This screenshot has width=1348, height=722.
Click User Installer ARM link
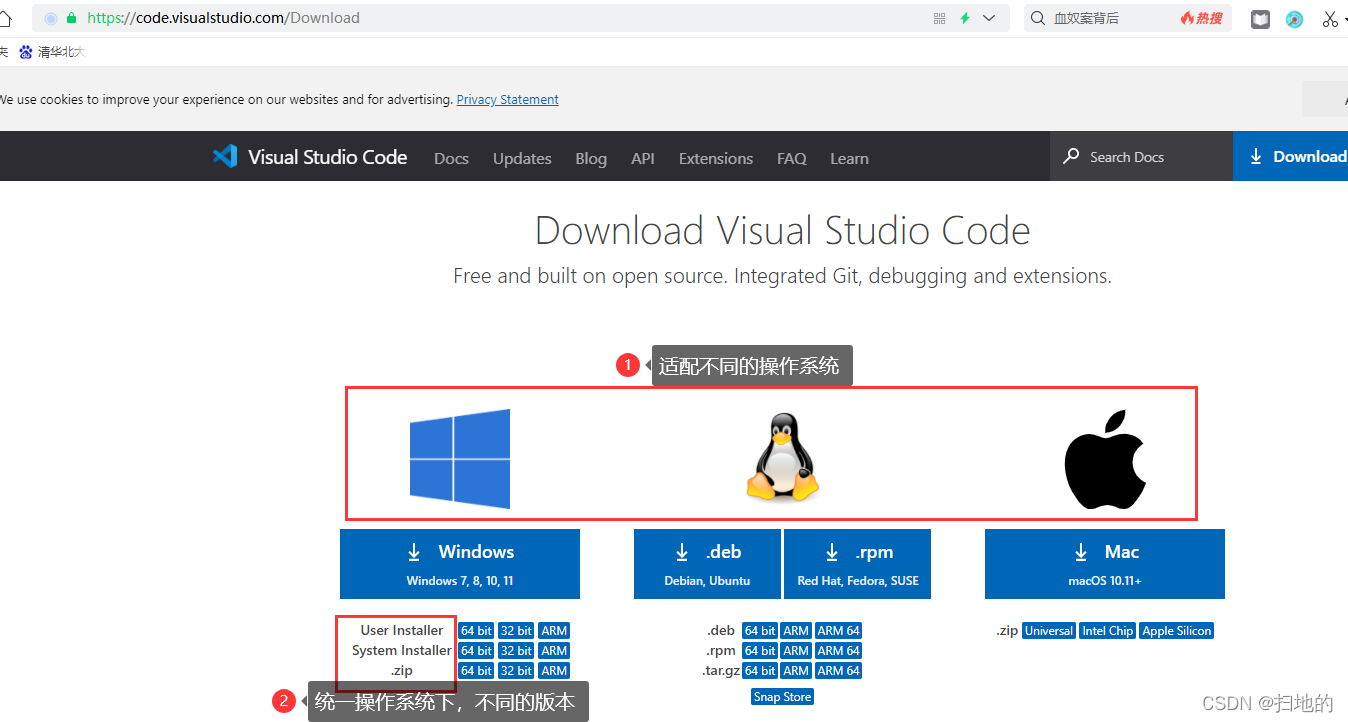[554, 631]
